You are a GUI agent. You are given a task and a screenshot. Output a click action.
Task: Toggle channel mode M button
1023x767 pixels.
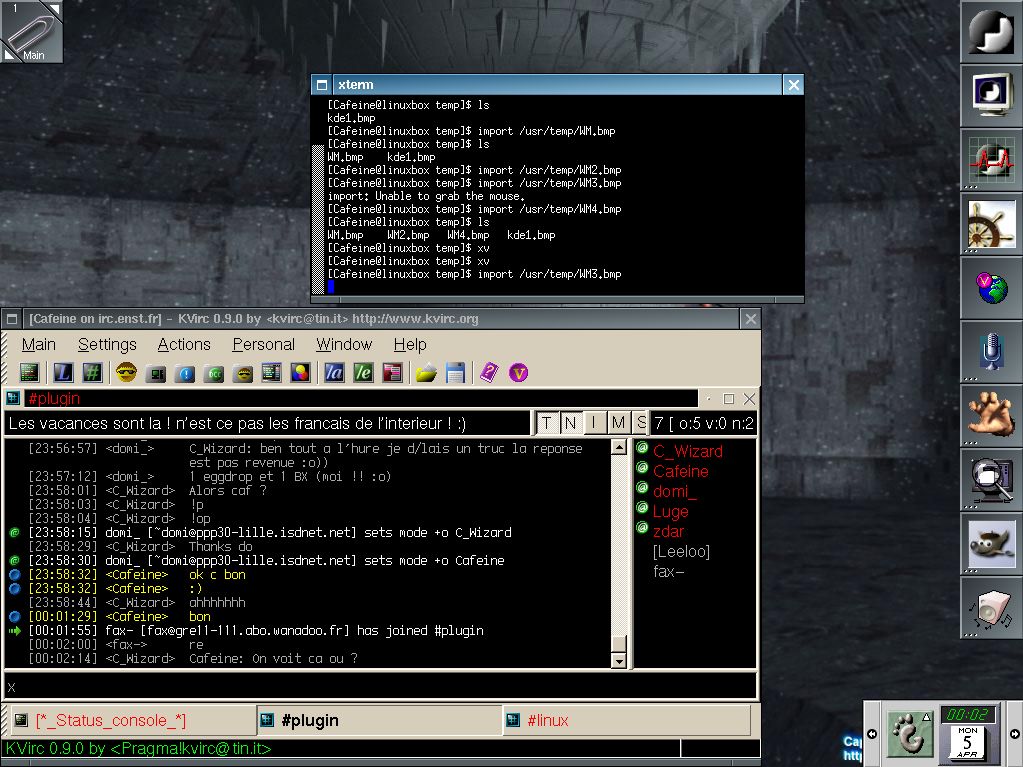tap(618, 423)
